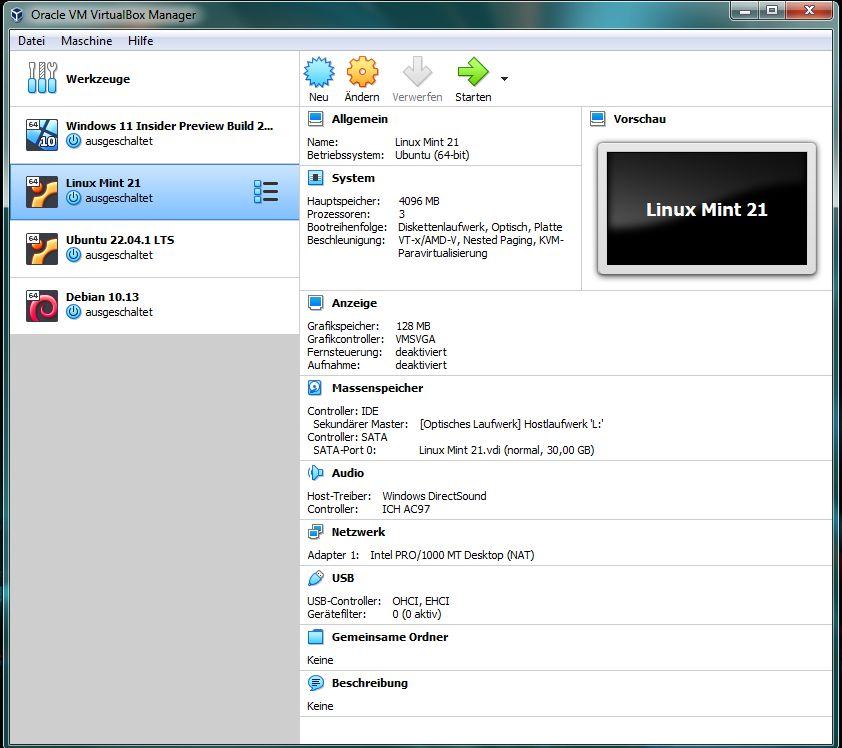
Task: Open the USB settings heading link
Action: [343, 578]
